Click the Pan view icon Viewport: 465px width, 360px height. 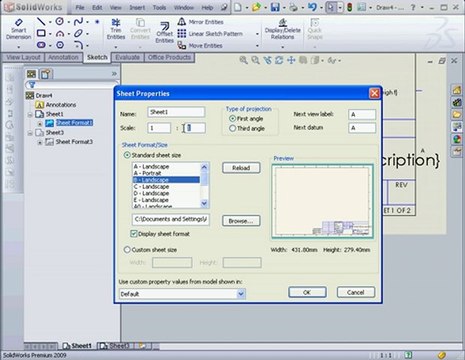(x=291, y=60)
